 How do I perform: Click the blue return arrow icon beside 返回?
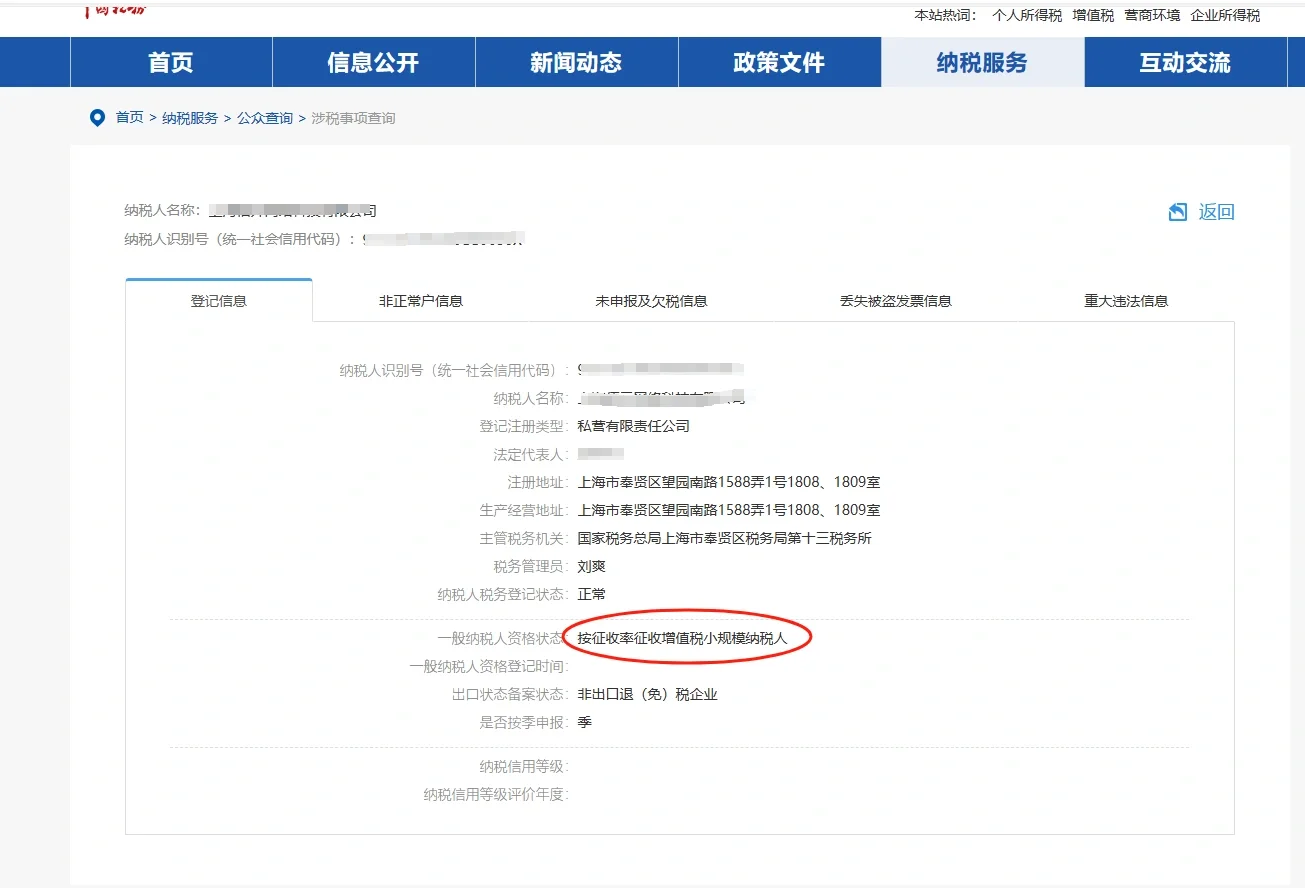click(1176, 211)
